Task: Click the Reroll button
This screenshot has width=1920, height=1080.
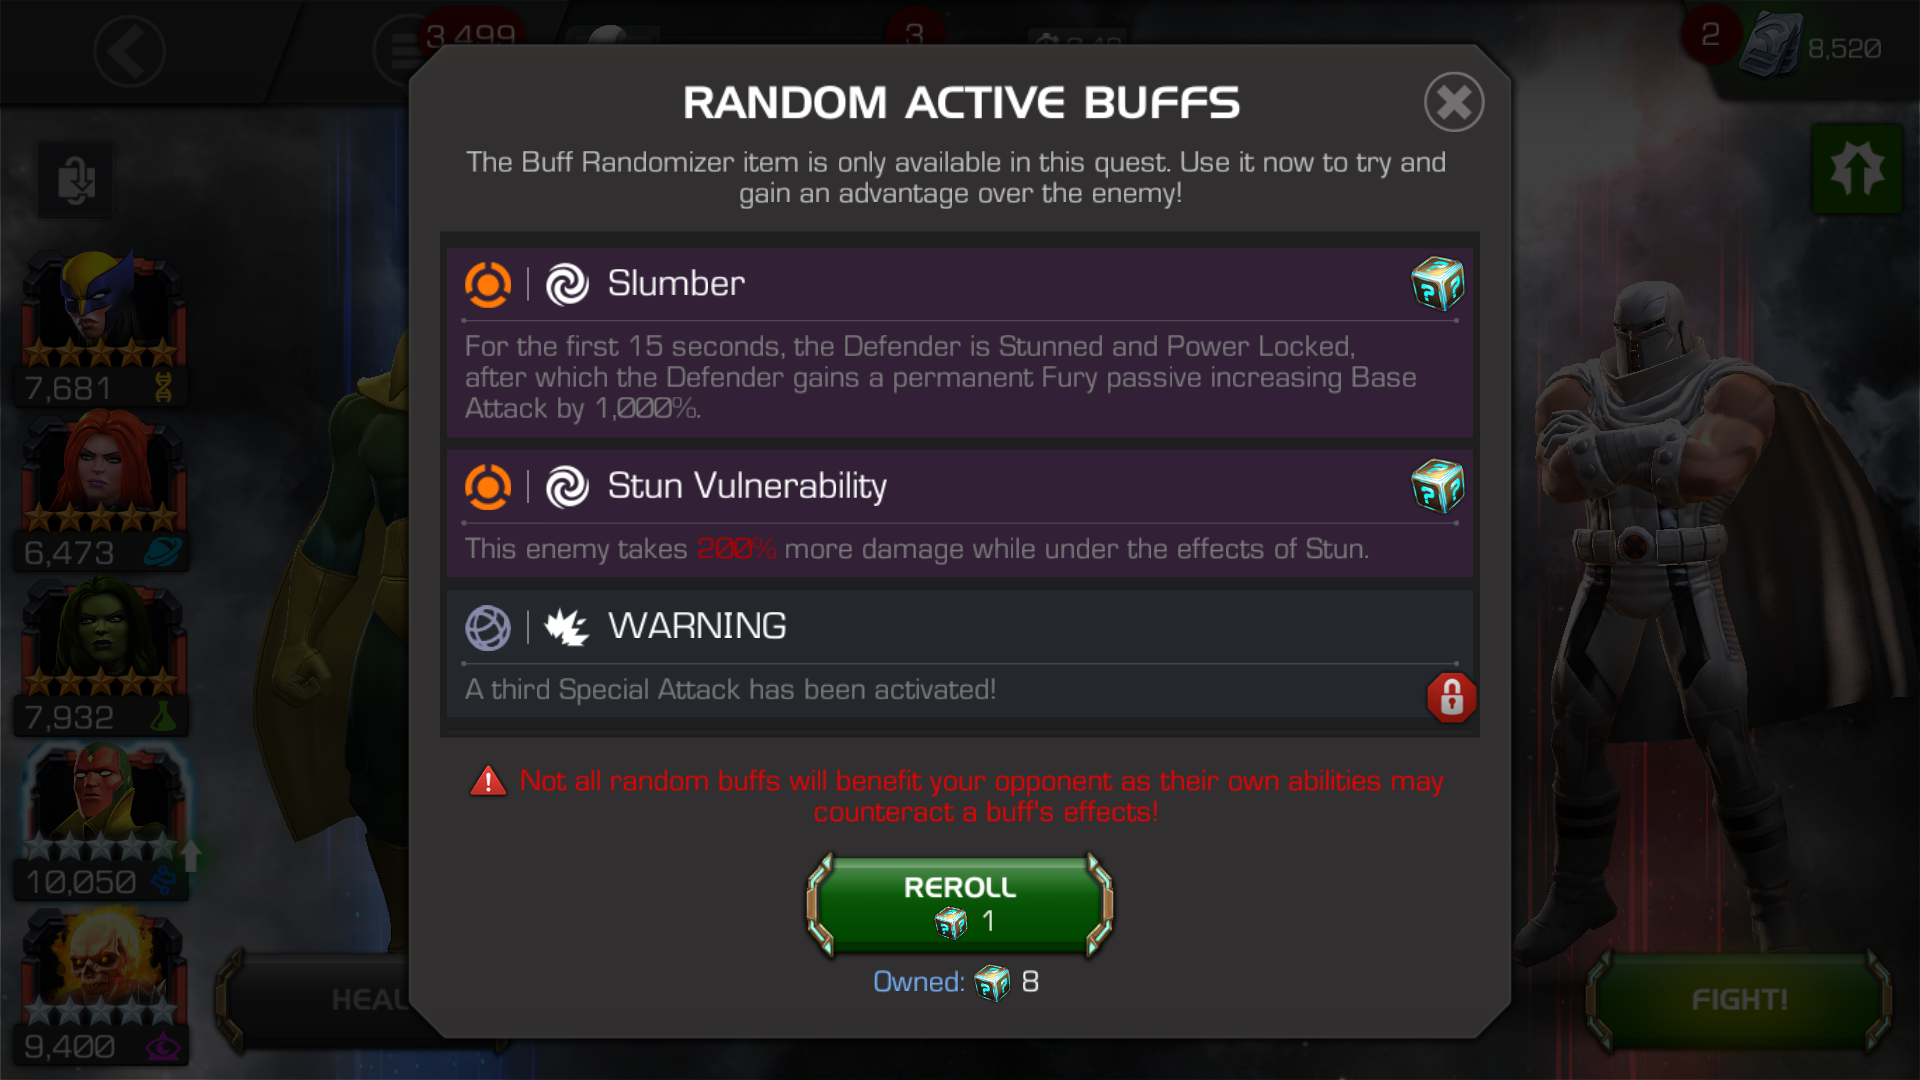Action: [960, 904]
